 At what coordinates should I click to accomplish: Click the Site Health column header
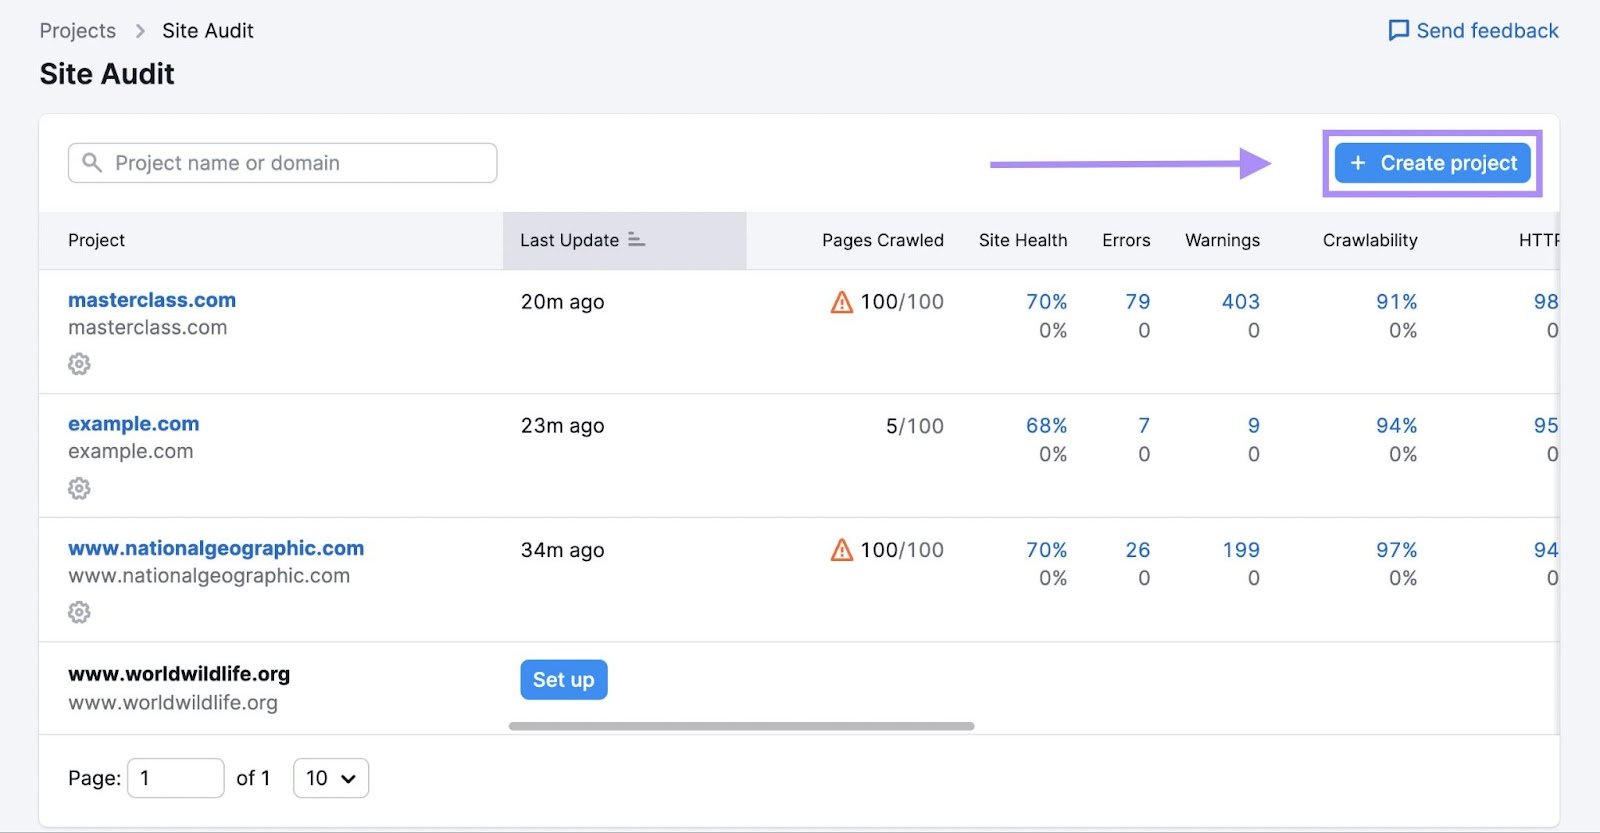[x=1023, y=240]
